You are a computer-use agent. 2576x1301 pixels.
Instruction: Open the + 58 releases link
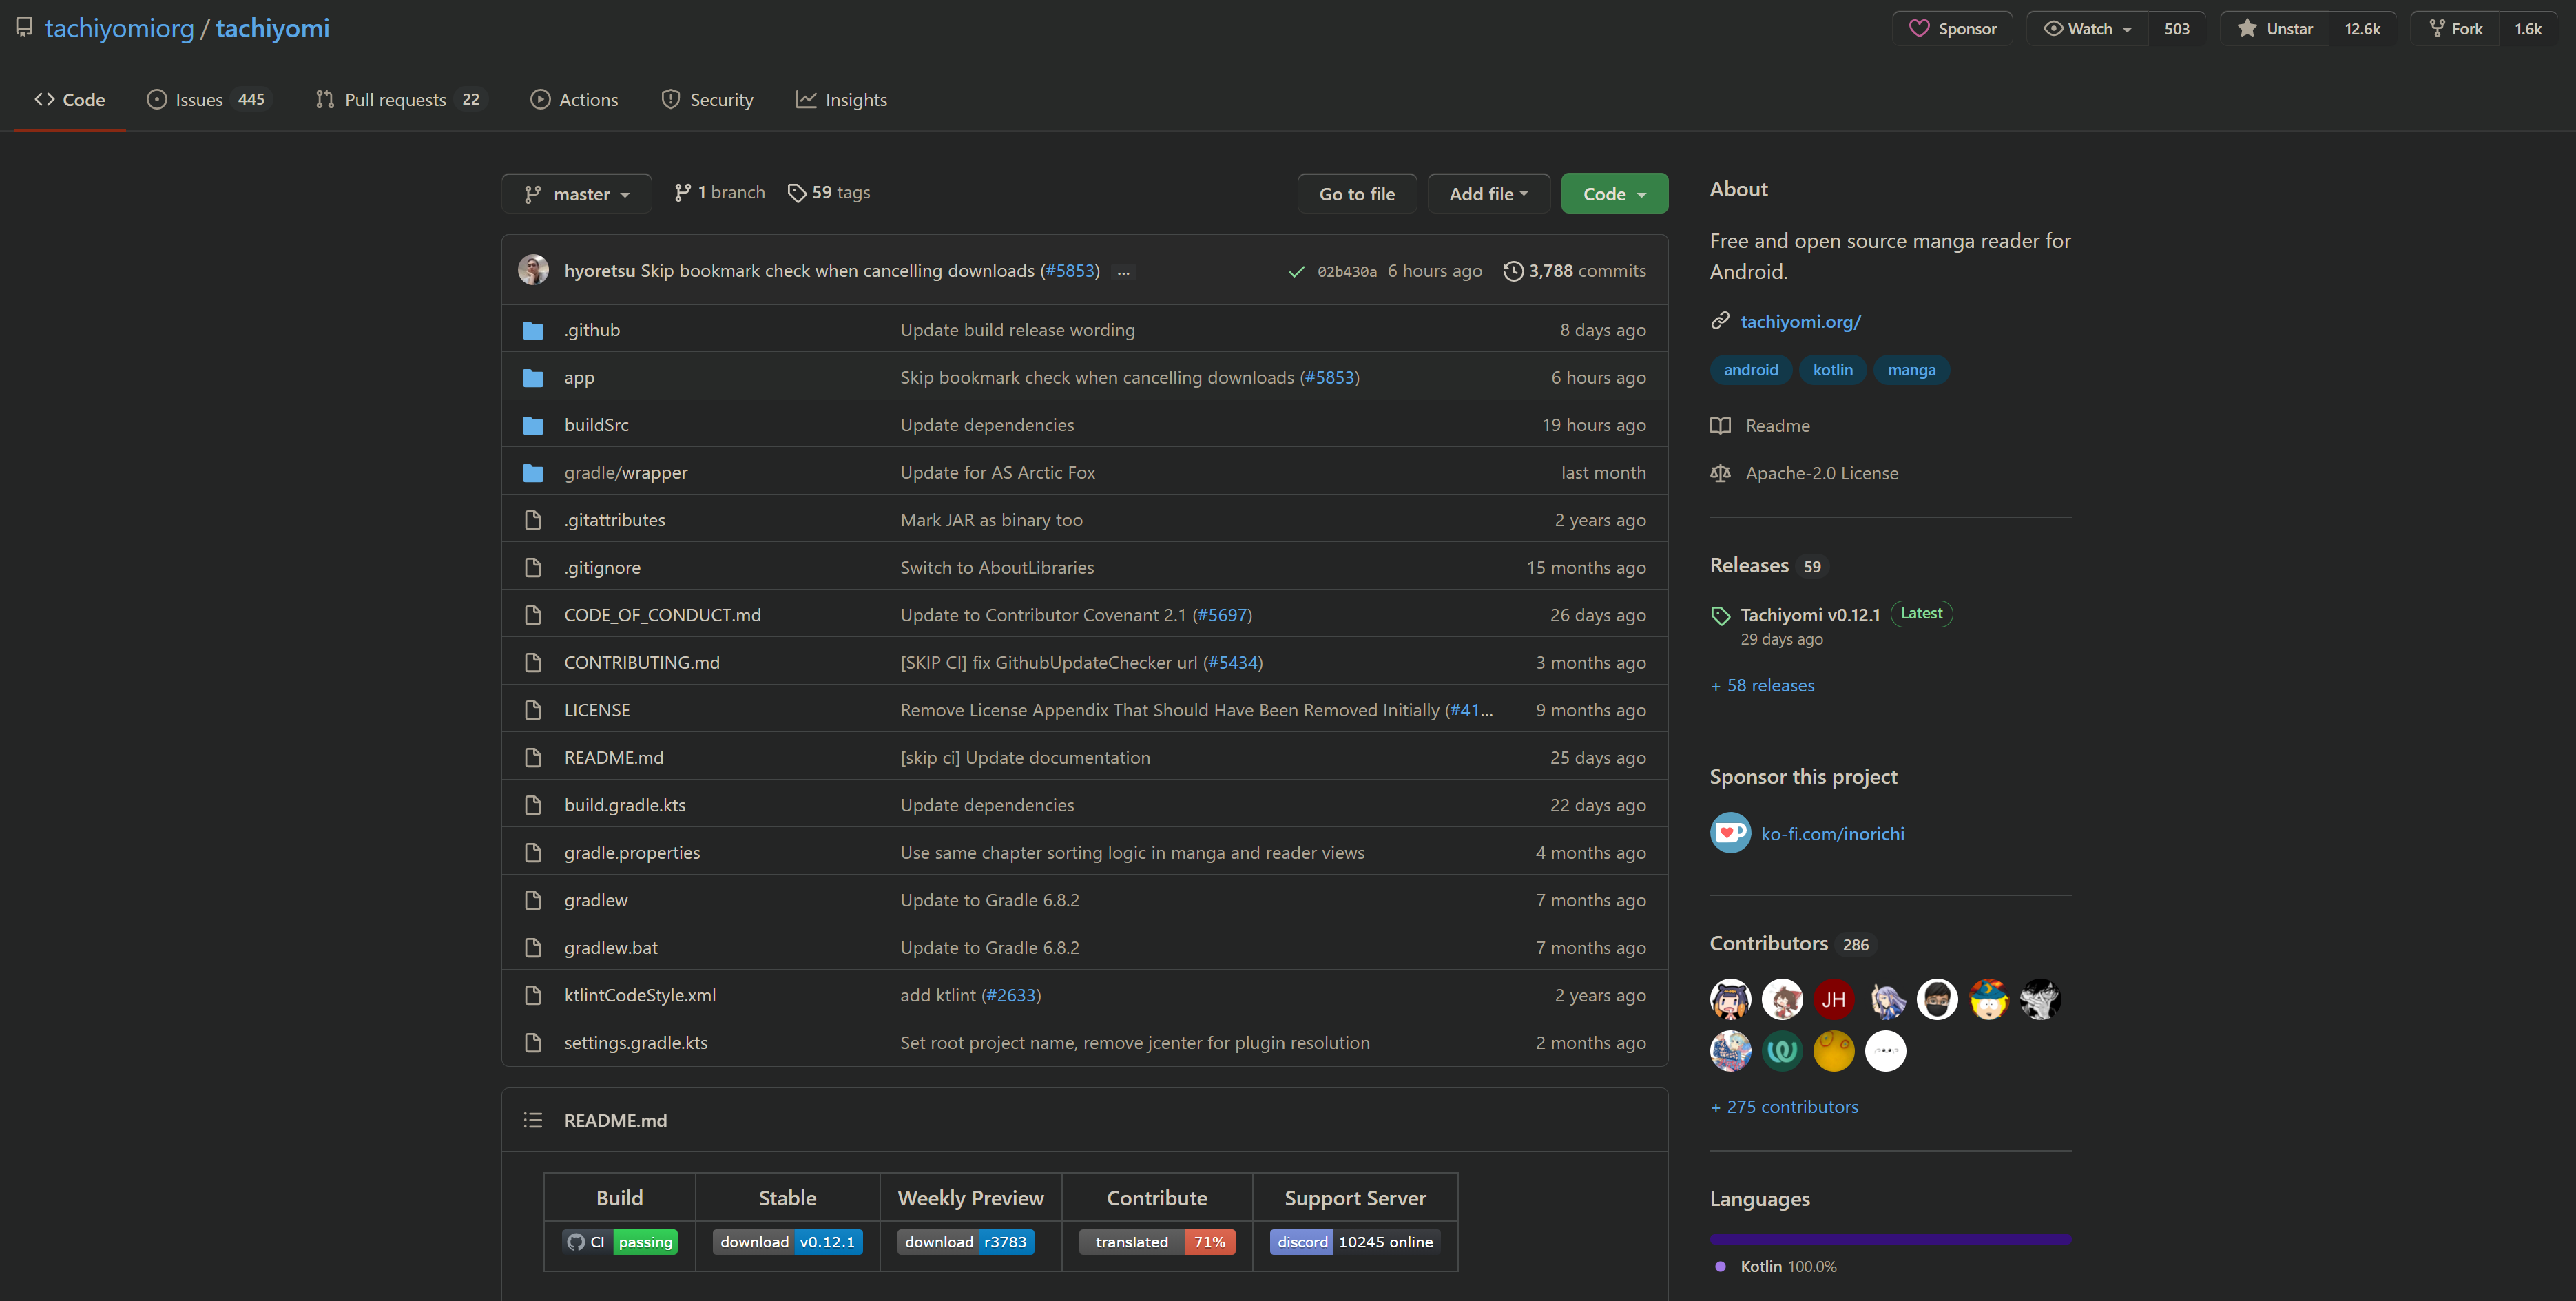click(x=1762, y=685)
